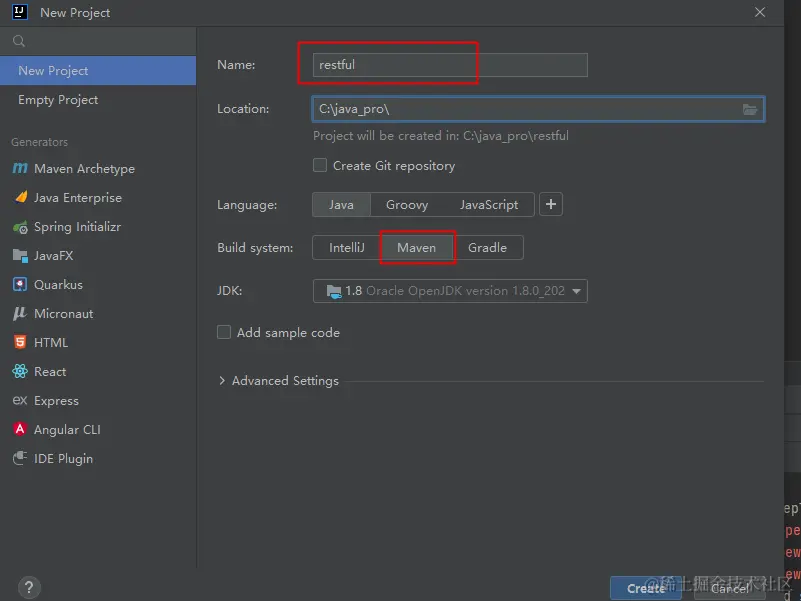Click the JavaFX generator icon
This screenshot has width=801, height=601.
20,256
